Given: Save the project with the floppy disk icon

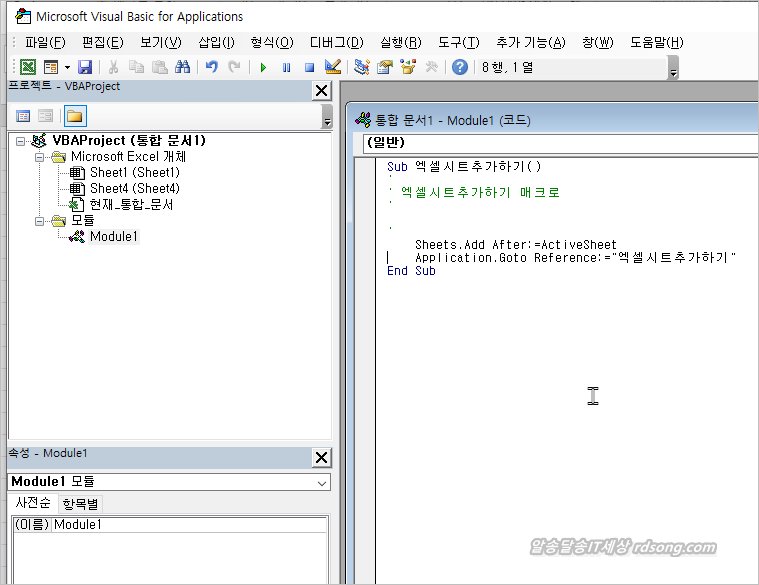Looking at the screenshot, I should click(x=85, y=67).
